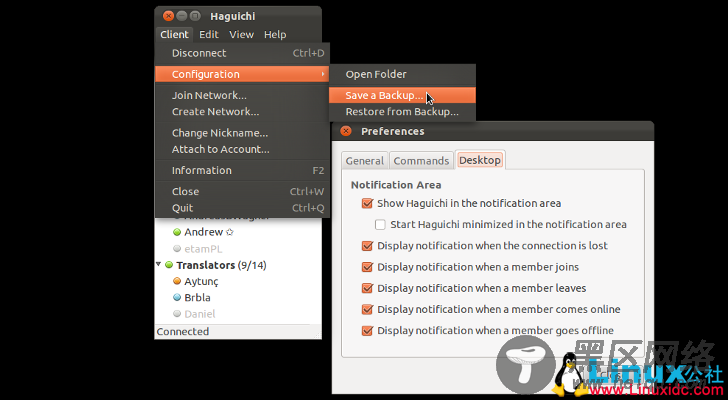Click the Translators green network status icon
This screenshot has height=400, width=728.
(169, 265)
